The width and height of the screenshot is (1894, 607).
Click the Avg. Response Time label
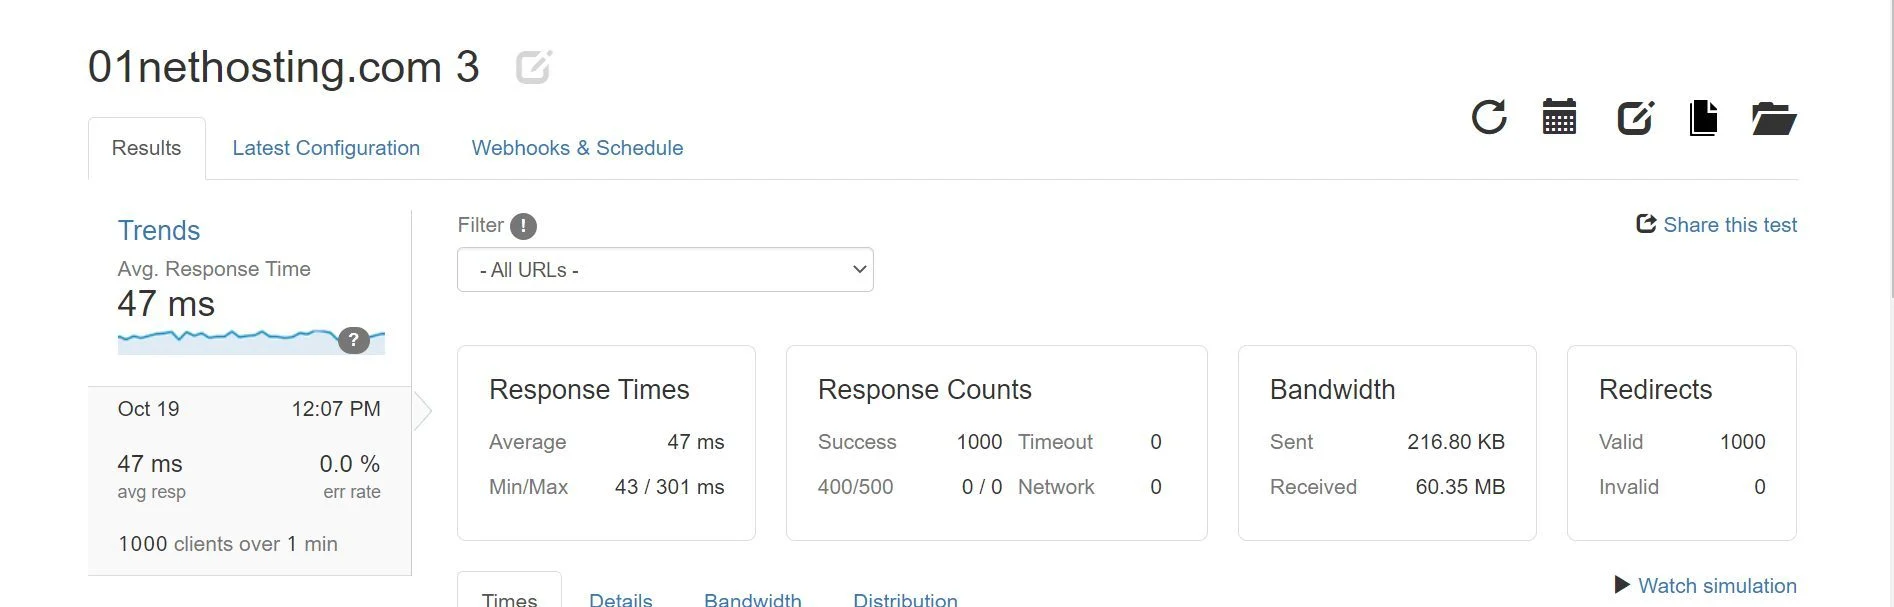(214, 269)
